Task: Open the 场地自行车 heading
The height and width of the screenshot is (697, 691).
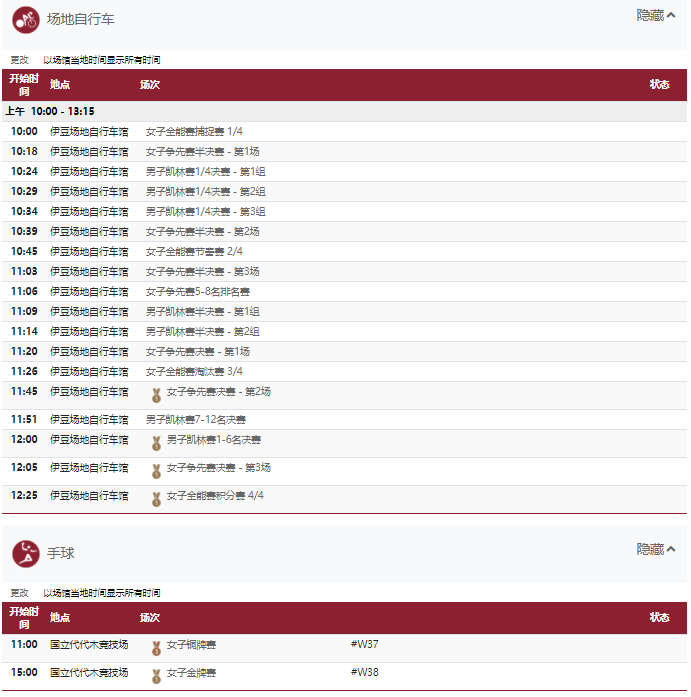Action: coord(81,19)
